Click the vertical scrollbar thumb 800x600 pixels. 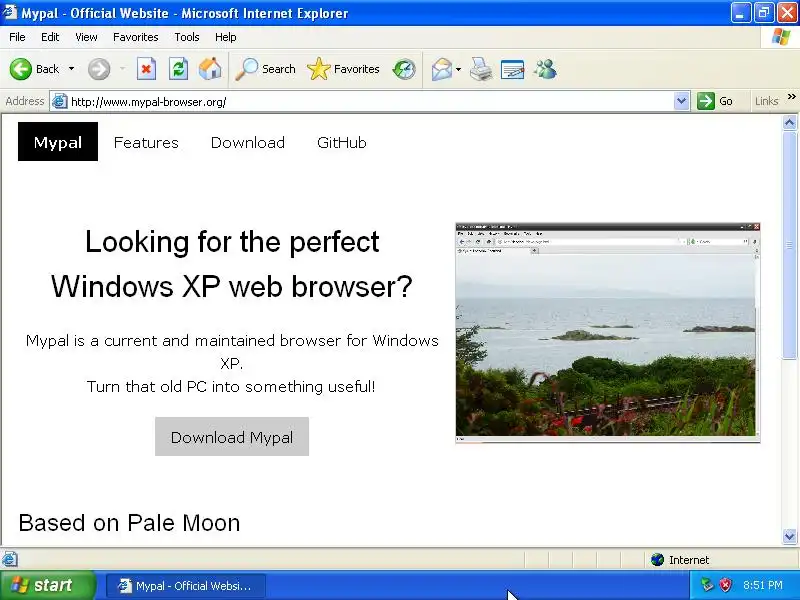tap(789, 245)
